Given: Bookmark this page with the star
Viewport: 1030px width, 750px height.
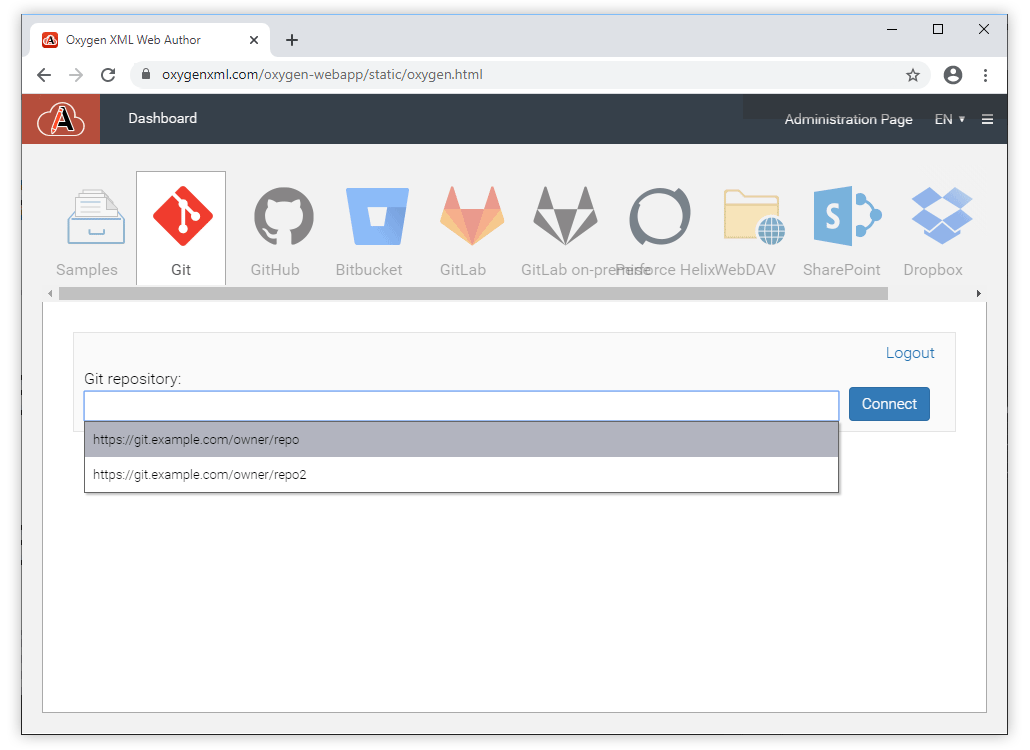Looking at the screenshot, I should pos(913,75).
